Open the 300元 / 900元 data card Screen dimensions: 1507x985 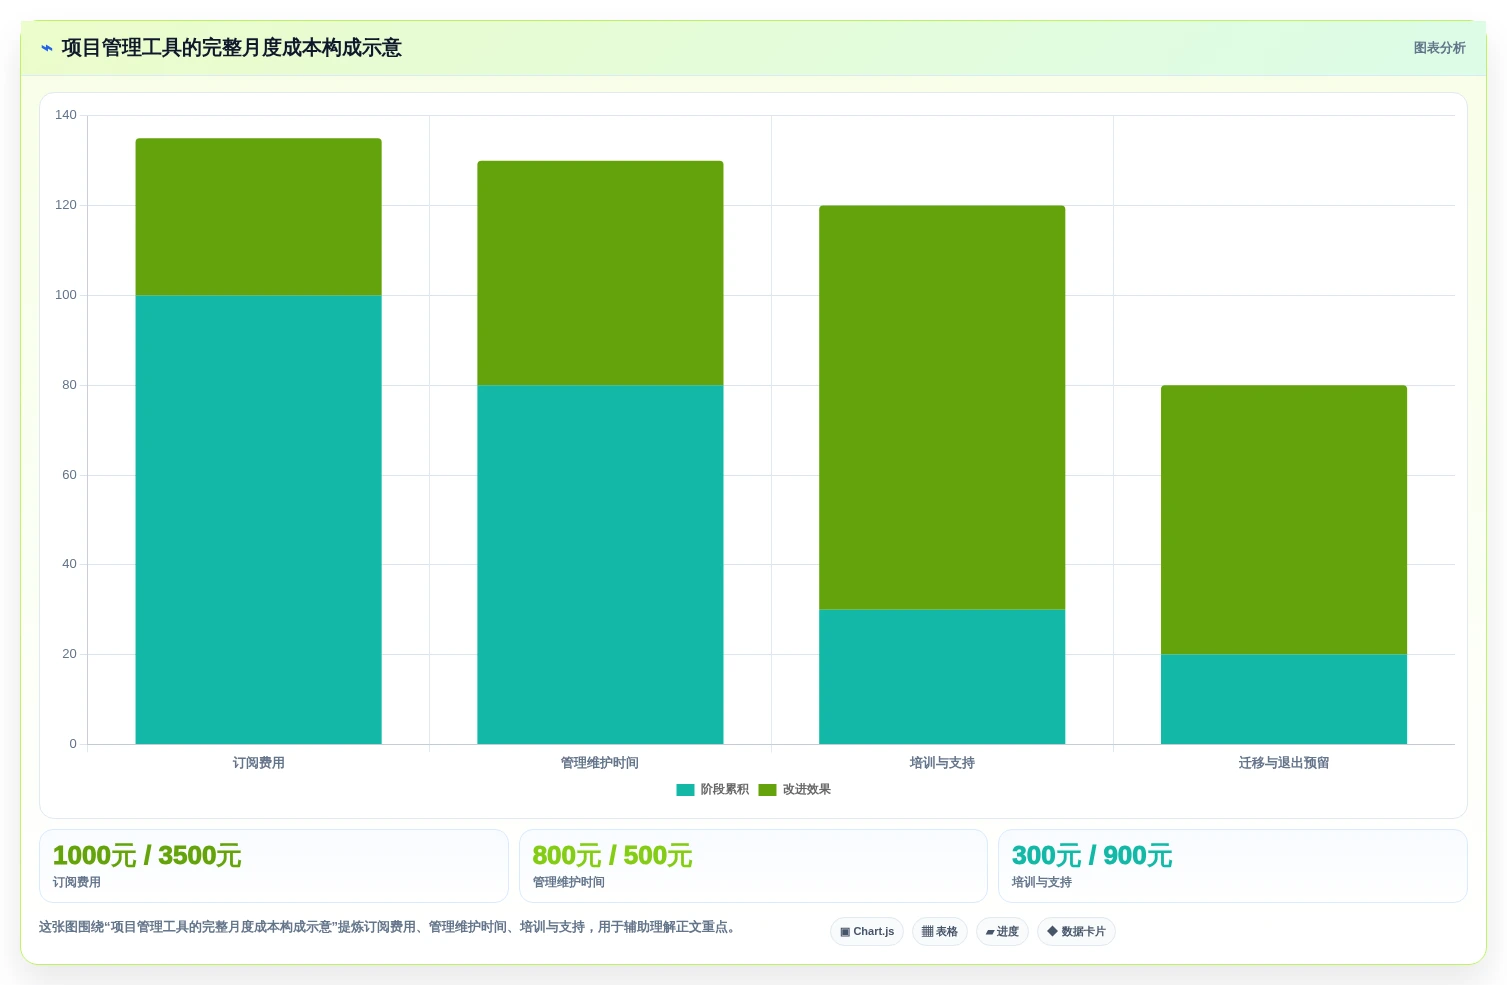coord(1233,866)
